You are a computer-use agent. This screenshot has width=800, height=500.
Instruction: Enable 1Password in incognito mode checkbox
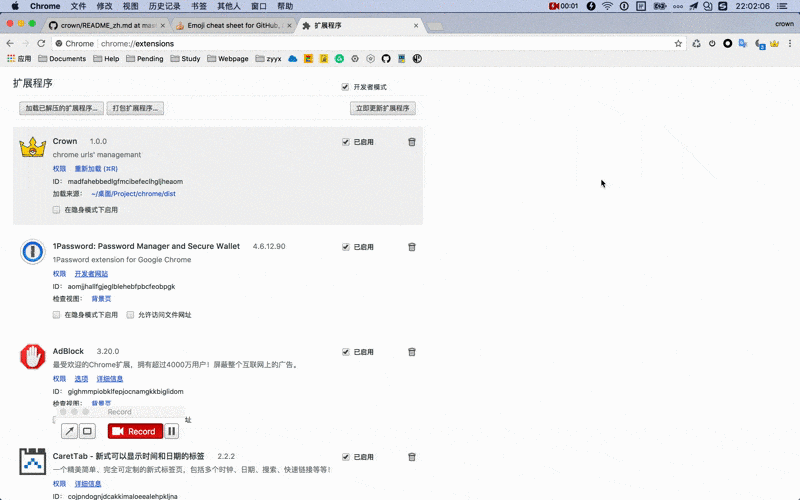click(x=56, y=315)
